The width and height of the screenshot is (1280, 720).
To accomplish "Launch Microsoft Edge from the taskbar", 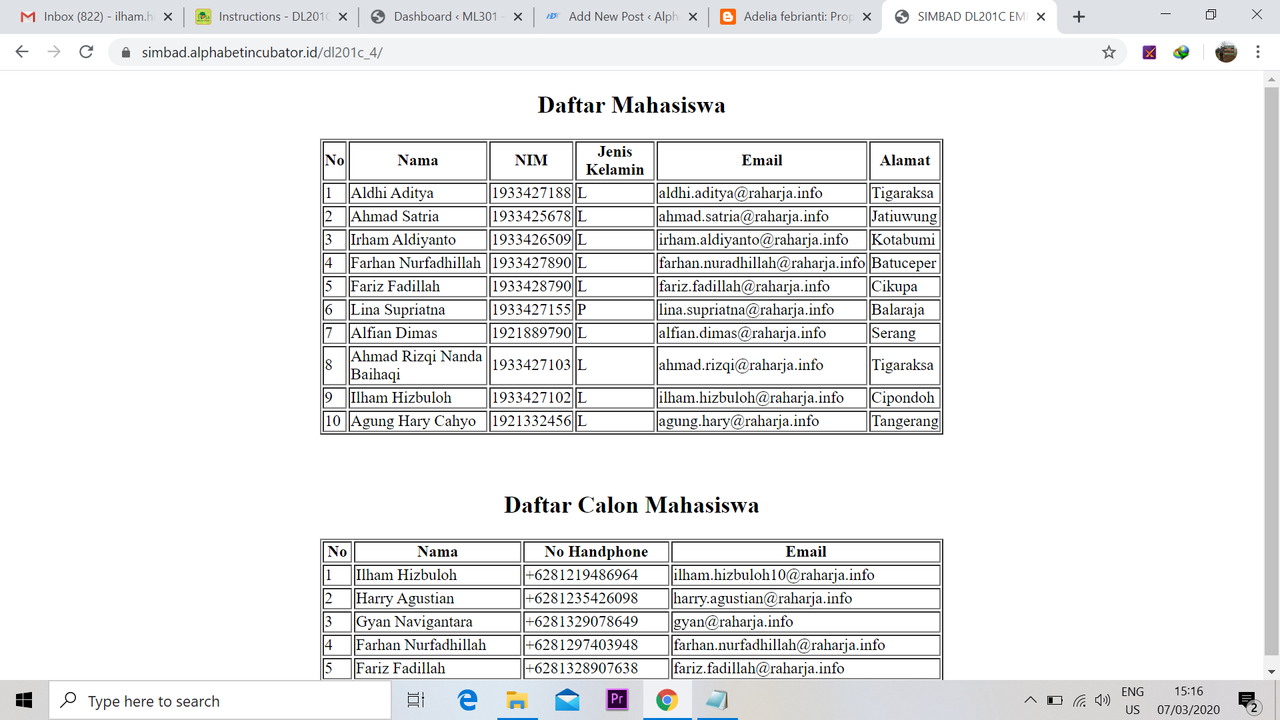I will (467, 700).
